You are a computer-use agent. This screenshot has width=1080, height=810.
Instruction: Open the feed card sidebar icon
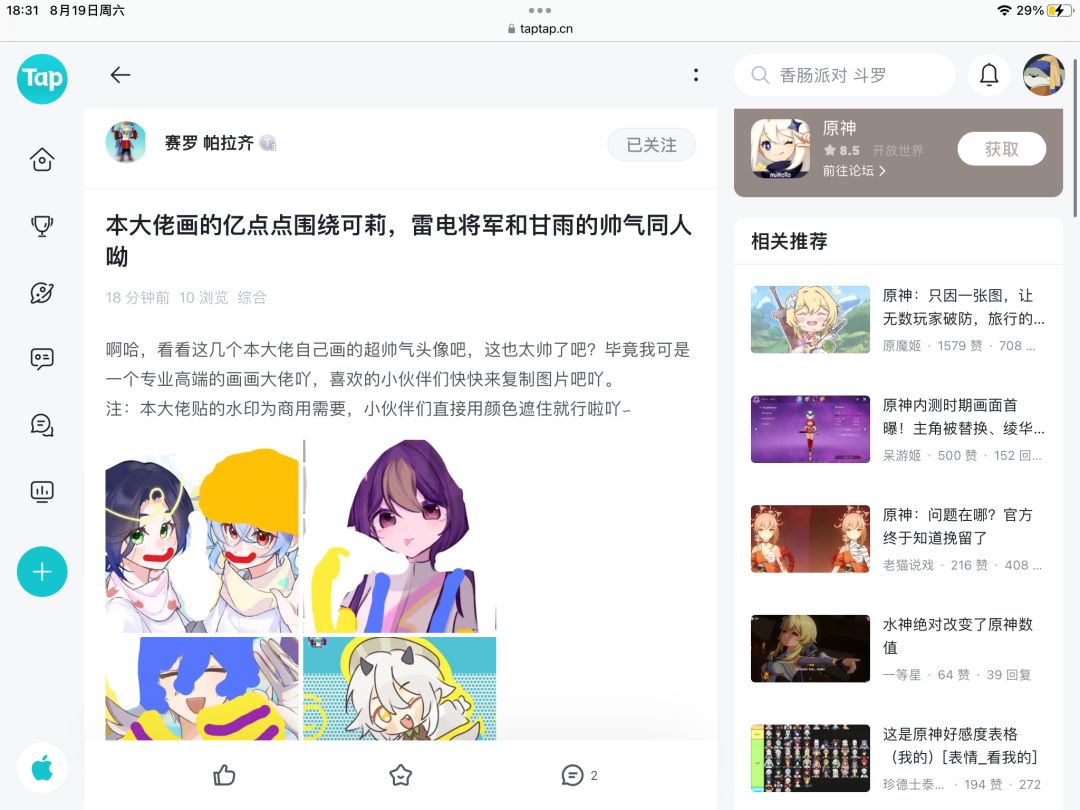click(x=42, y=358)
